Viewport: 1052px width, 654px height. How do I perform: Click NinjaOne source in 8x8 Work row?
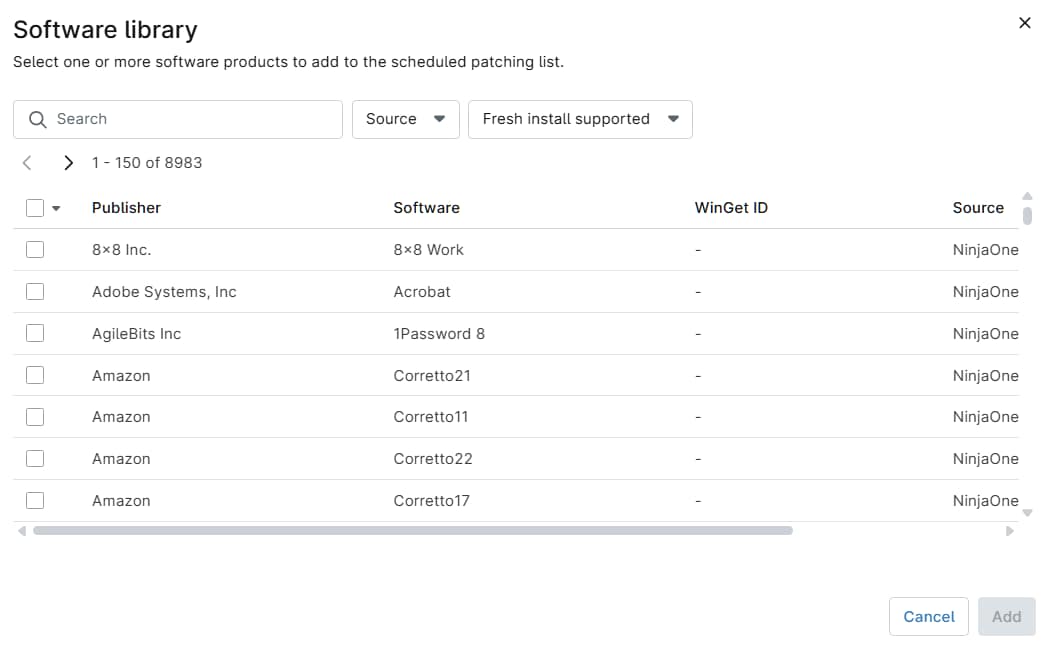(x=986, y=250)
